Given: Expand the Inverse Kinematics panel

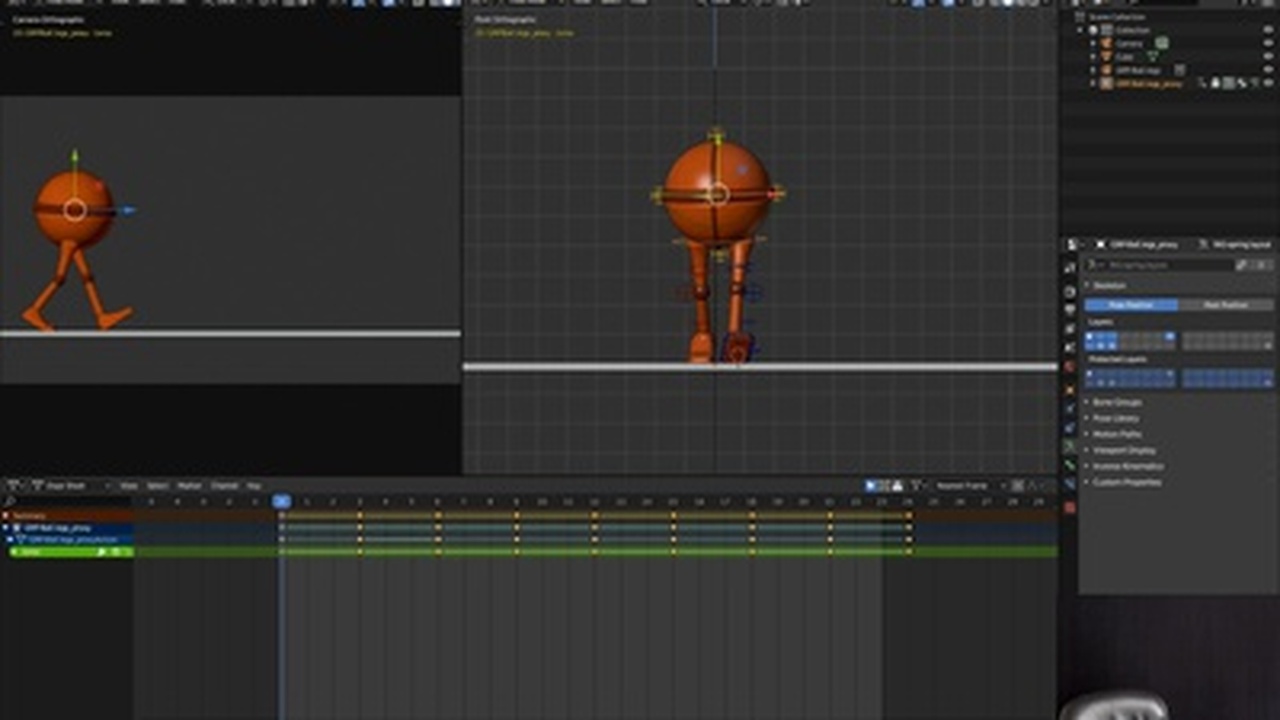Looking at the screenshot, I should click(x=1127, y=466).
